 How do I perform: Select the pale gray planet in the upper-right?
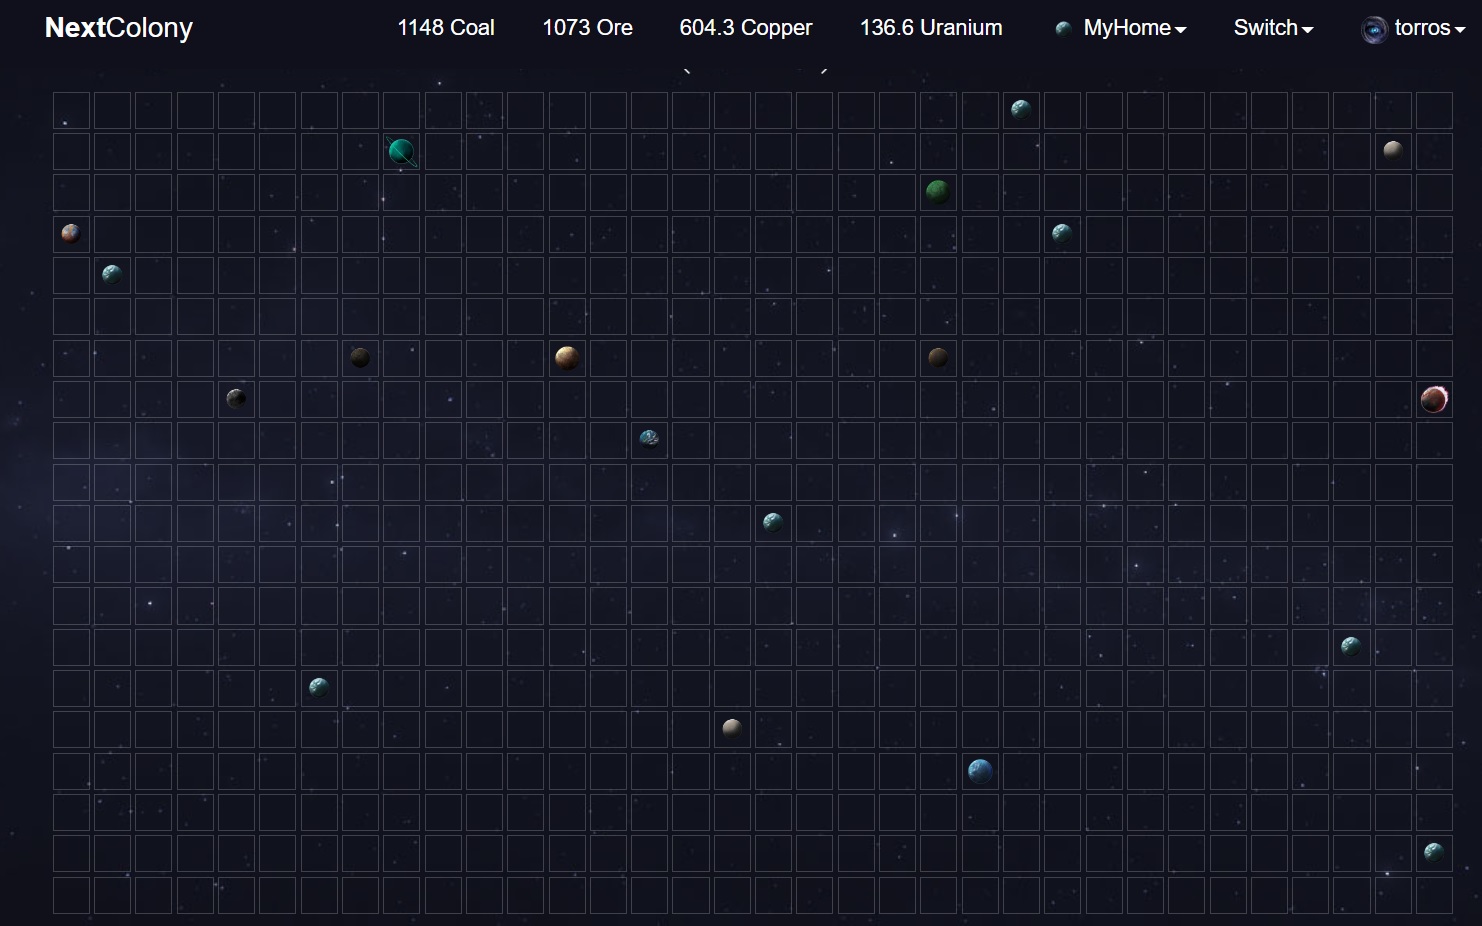1392,150
